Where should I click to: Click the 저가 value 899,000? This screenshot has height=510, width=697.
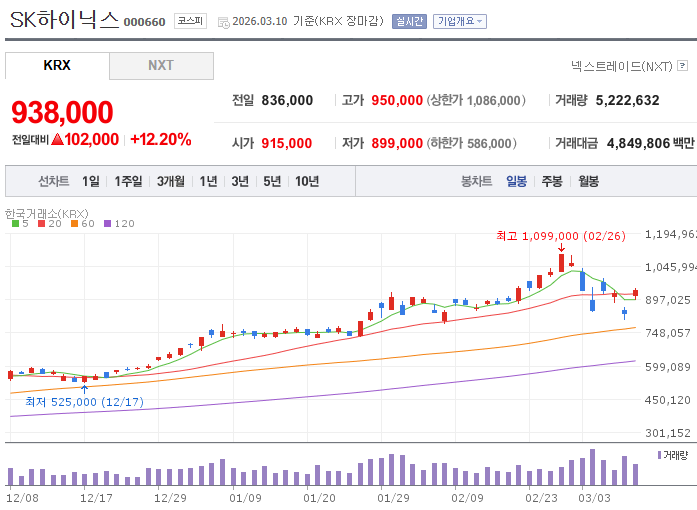click(x=397, y=143)
